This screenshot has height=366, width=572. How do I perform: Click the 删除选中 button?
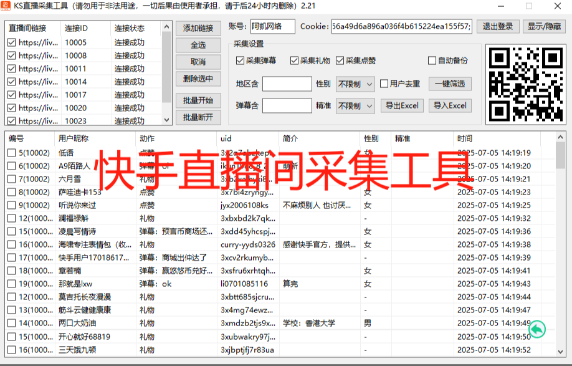click(198, 79)
